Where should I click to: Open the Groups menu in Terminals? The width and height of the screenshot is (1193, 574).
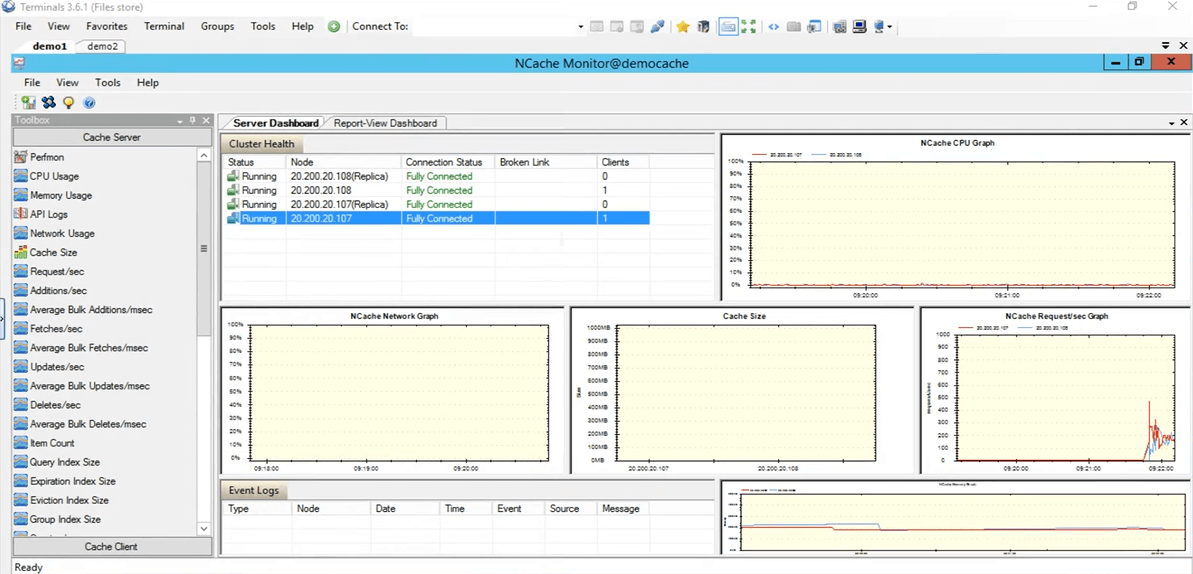click(x=217, y=26)
